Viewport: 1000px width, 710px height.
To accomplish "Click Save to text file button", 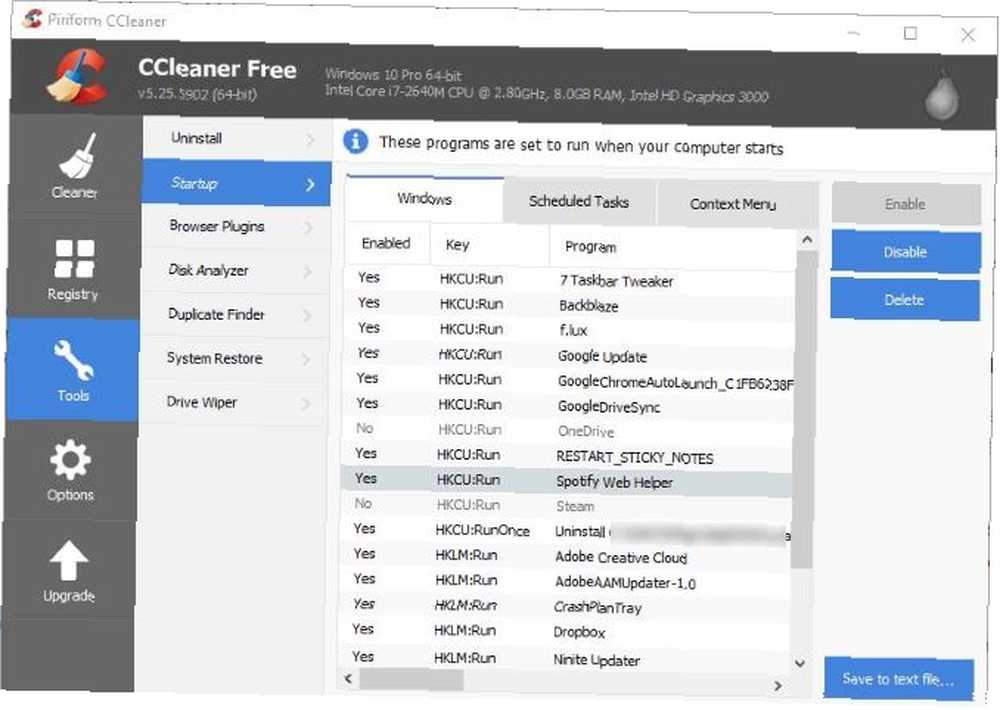I will (x=899, y=679).
